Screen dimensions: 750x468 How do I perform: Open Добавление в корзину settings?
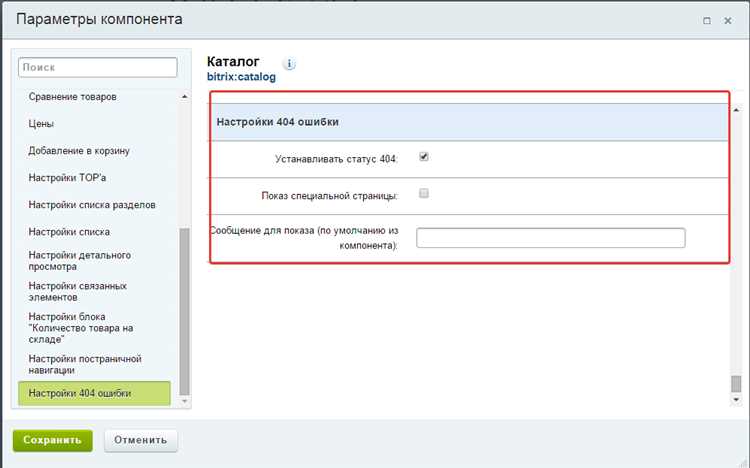79,151
